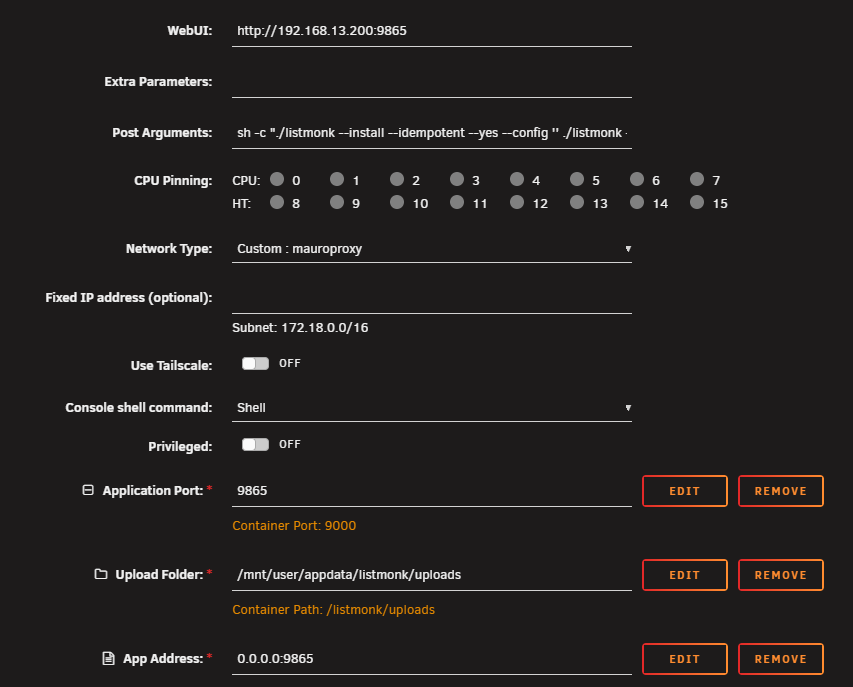
Task: Click the CPU Pinning label
Action: pos(173,181)
